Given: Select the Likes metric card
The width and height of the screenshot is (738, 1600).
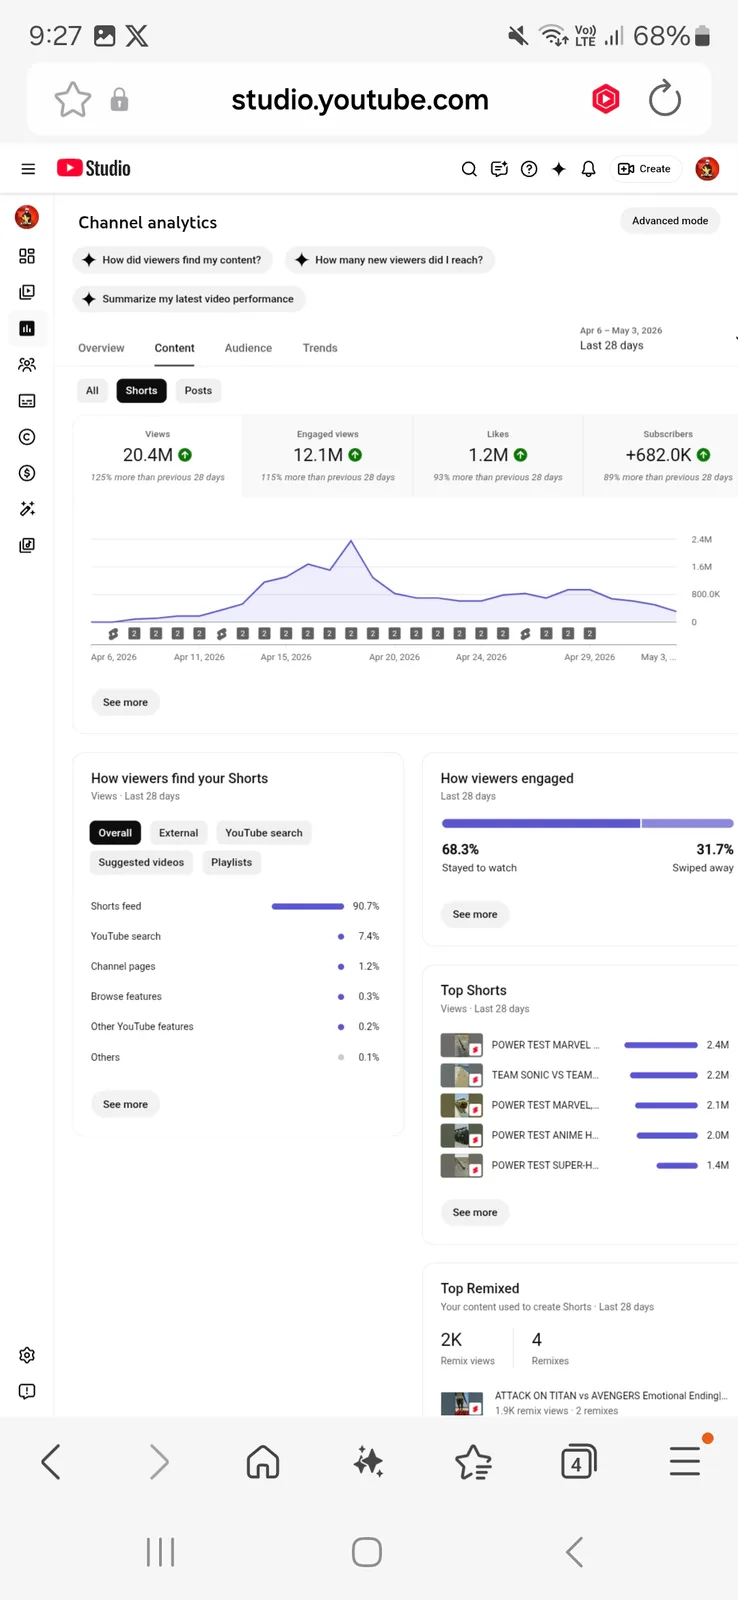Looking at the screenshot, I should pos(498,456).
